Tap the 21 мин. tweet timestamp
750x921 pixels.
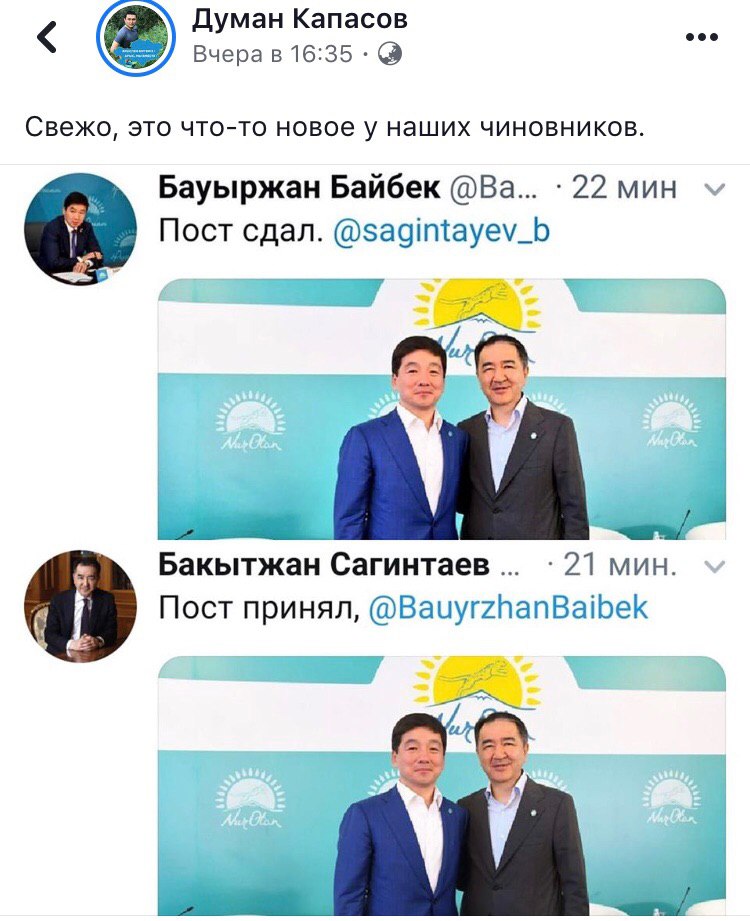(620, 565)
